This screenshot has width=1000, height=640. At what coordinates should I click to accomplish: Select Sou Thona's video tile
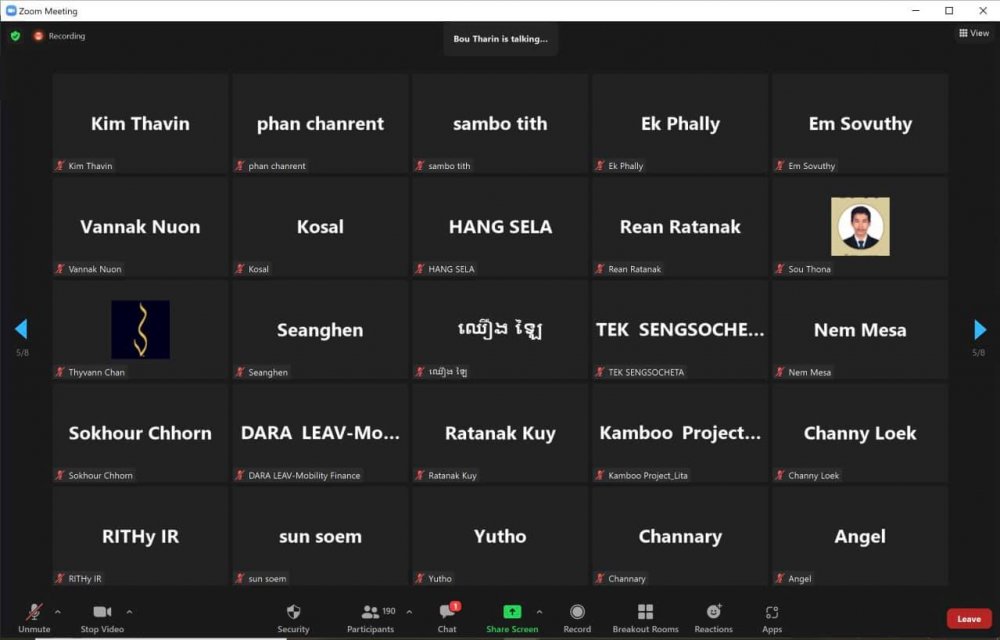pos(860,227)
